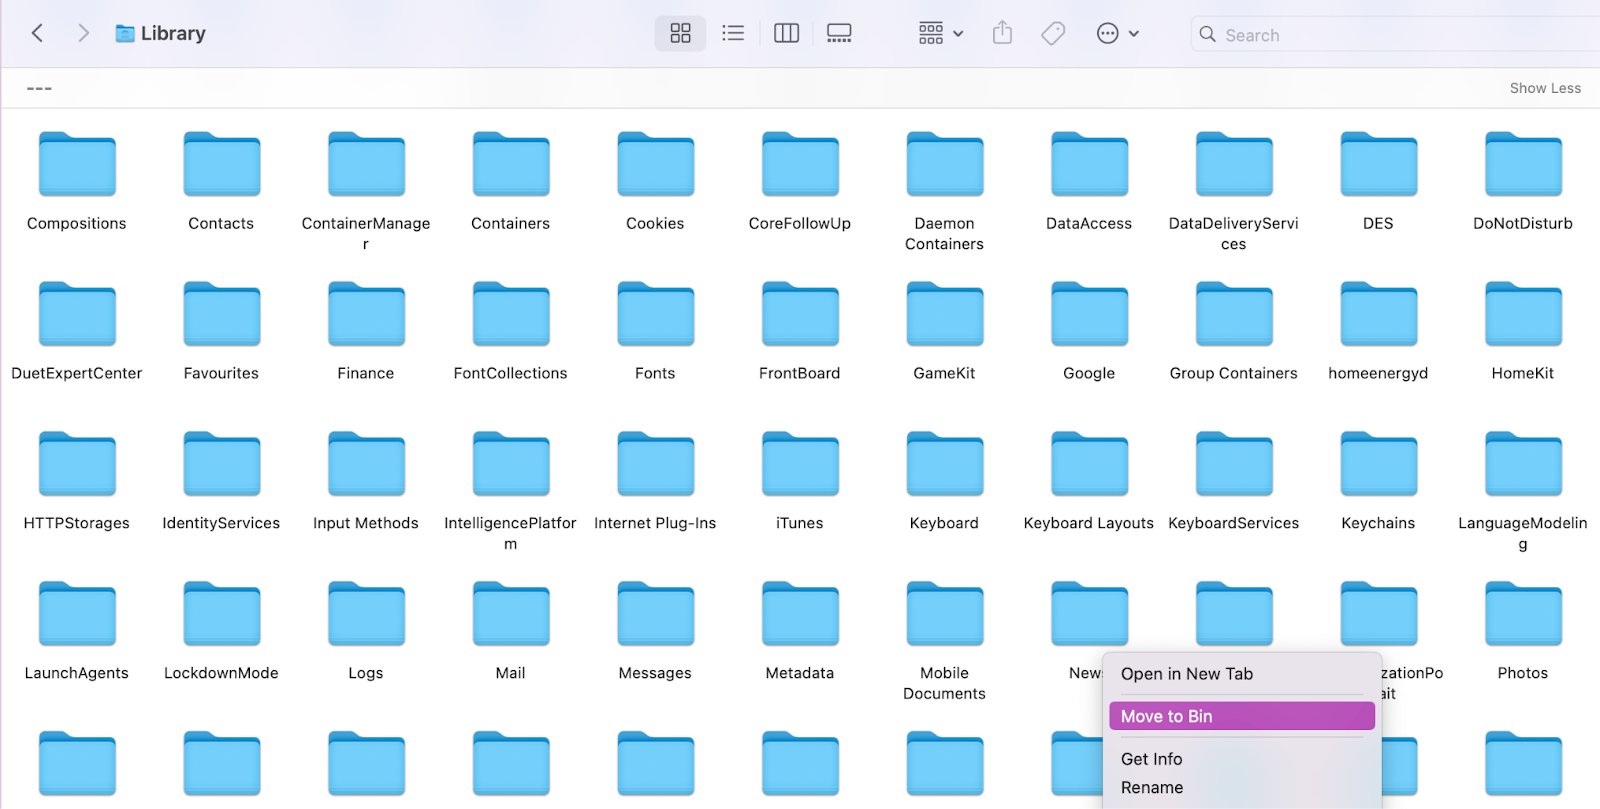Select the Favourites folder
Image resolution: width=1600 pixels, height=809 pixels.
point(221,315)
